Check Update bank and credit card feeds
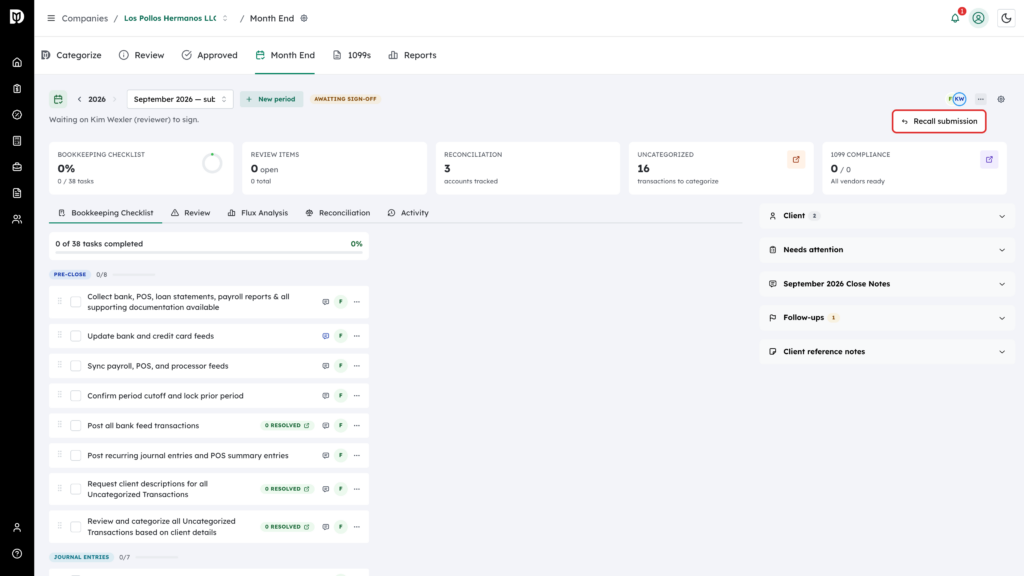The height and width of the screenshot is (576, 1024). (x=76, y=336)
